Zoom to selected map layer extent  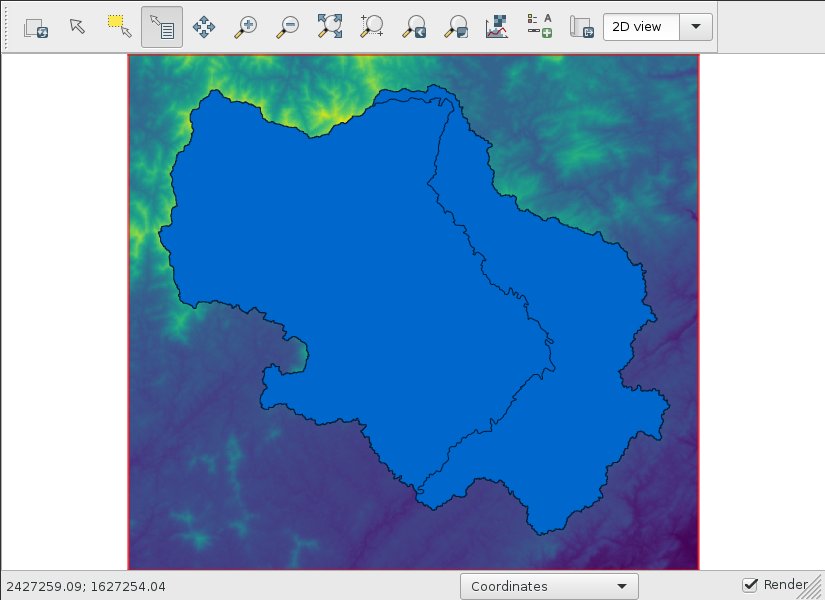pos(330,27)
